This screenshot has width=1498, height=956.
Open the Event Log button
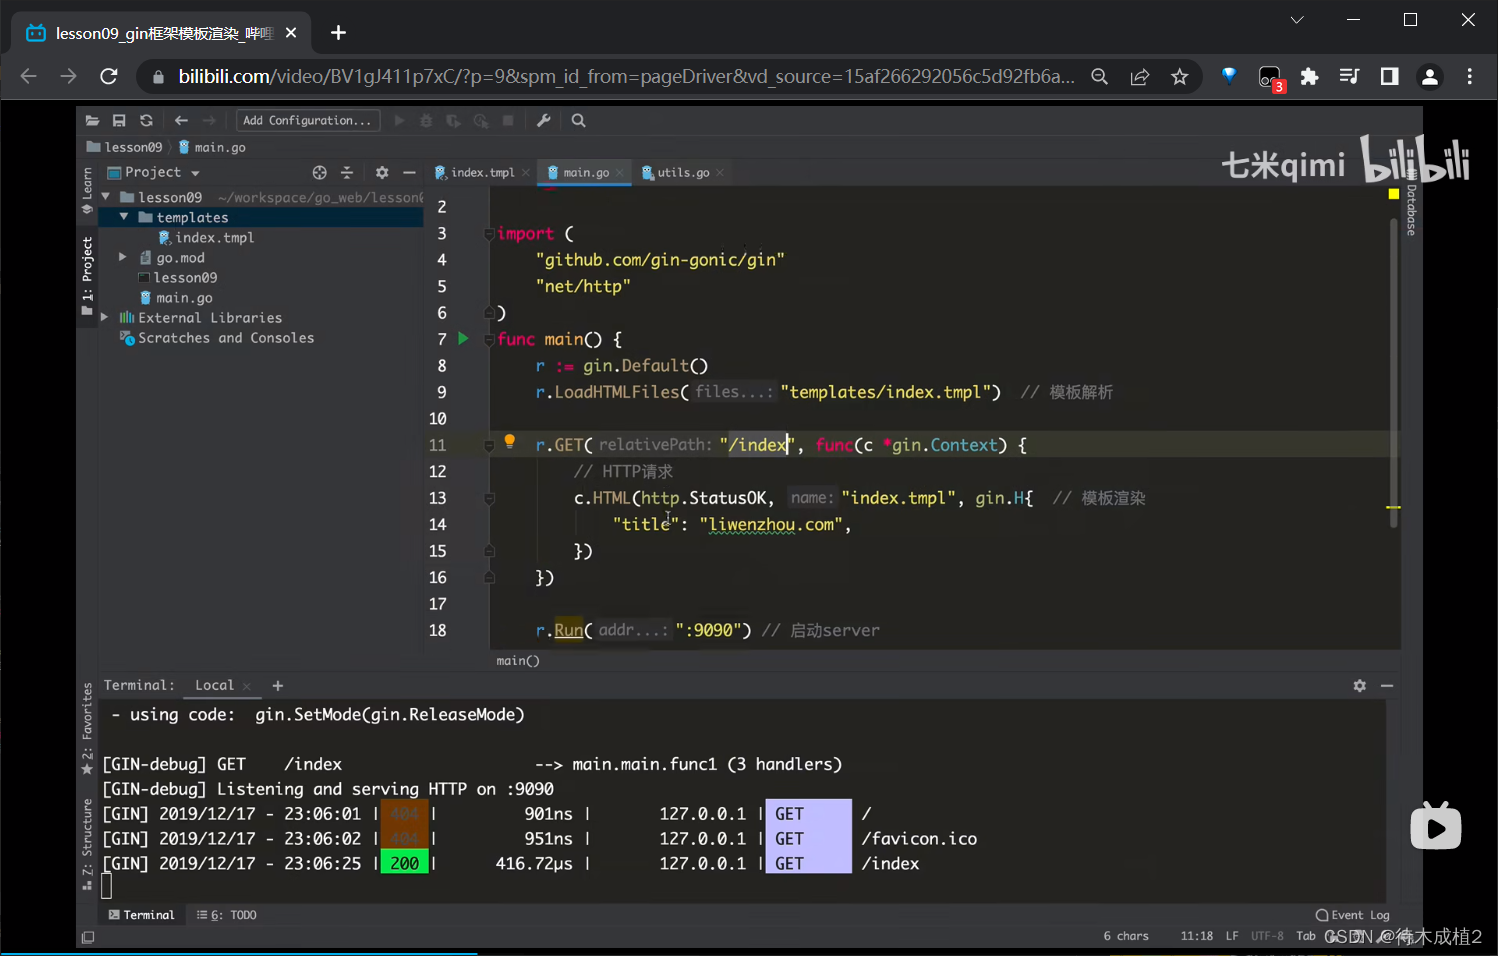pos(1353,915)
